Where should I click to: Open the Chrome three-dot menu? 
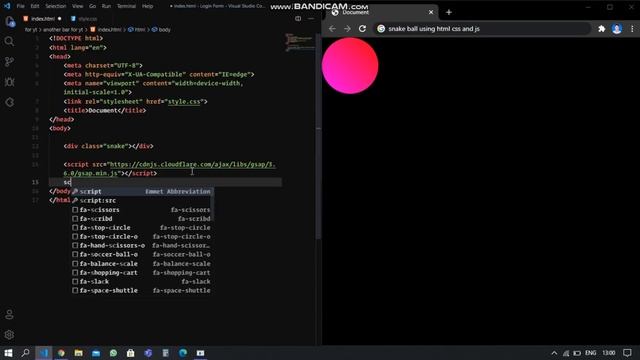pos(632,29)
